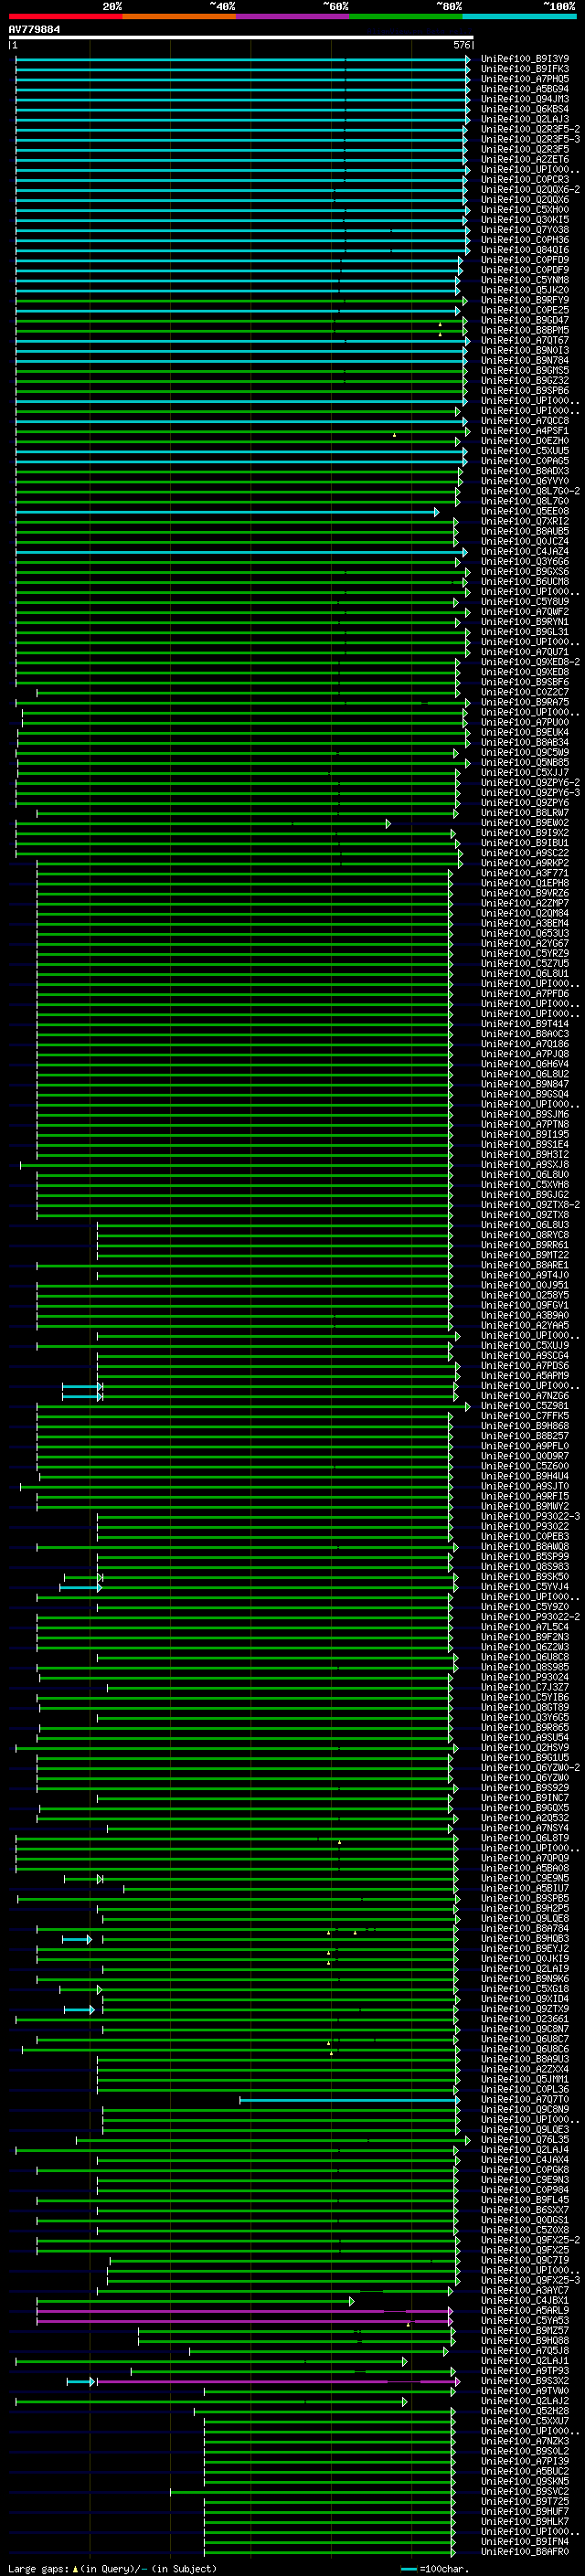Click the cyan alignment bar for UniRef100_B9I3Y9
Viewport: 585px width, 2576px height.
[242, 59]
